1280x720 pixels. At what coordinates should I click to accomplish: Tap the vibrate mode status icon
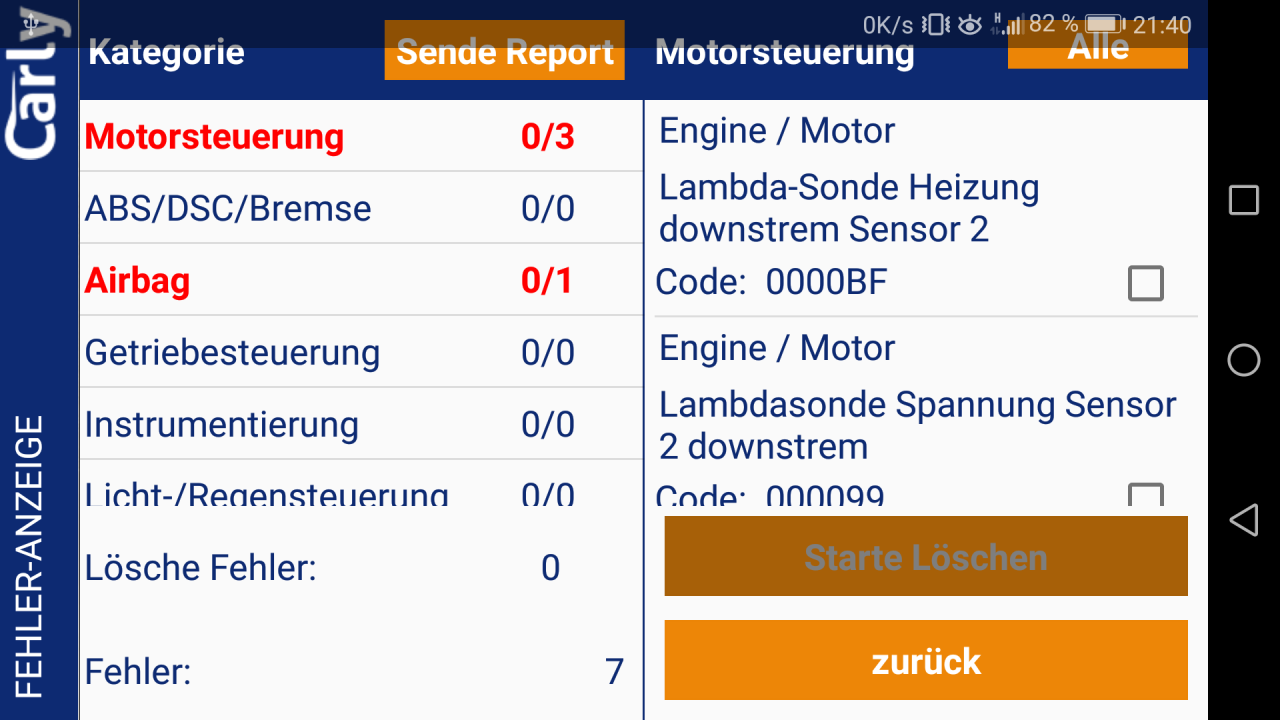(x=936, y=23)
